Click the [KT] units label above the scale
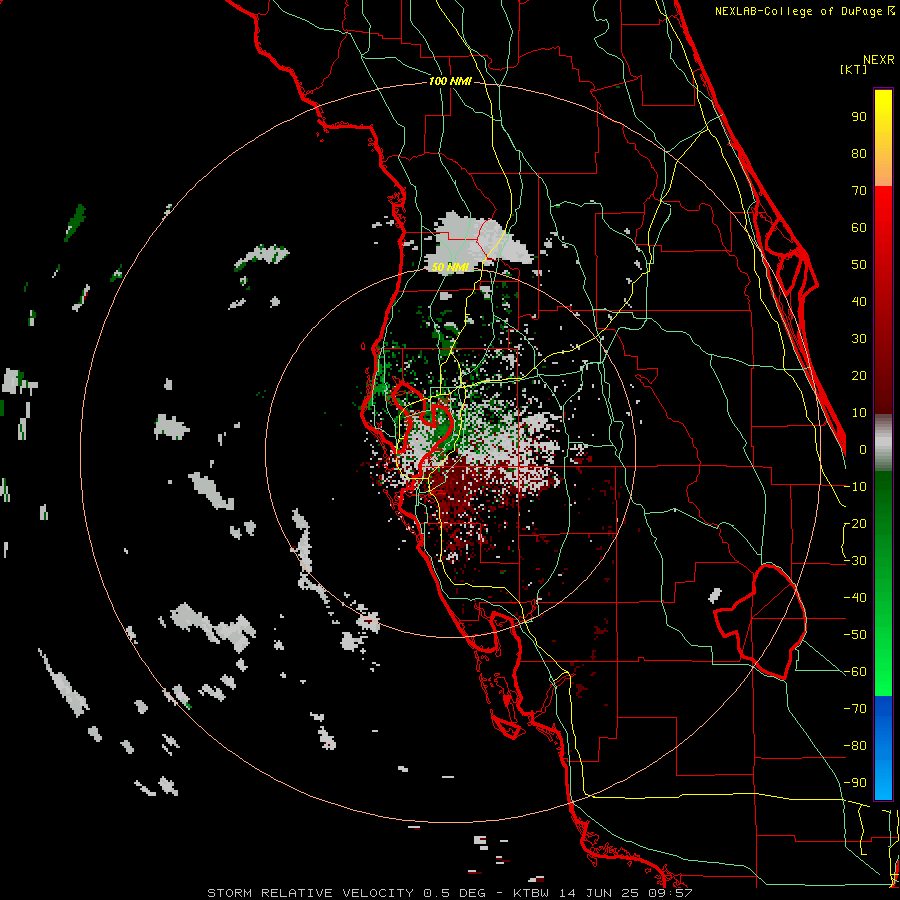 click(x=853, y=69)
